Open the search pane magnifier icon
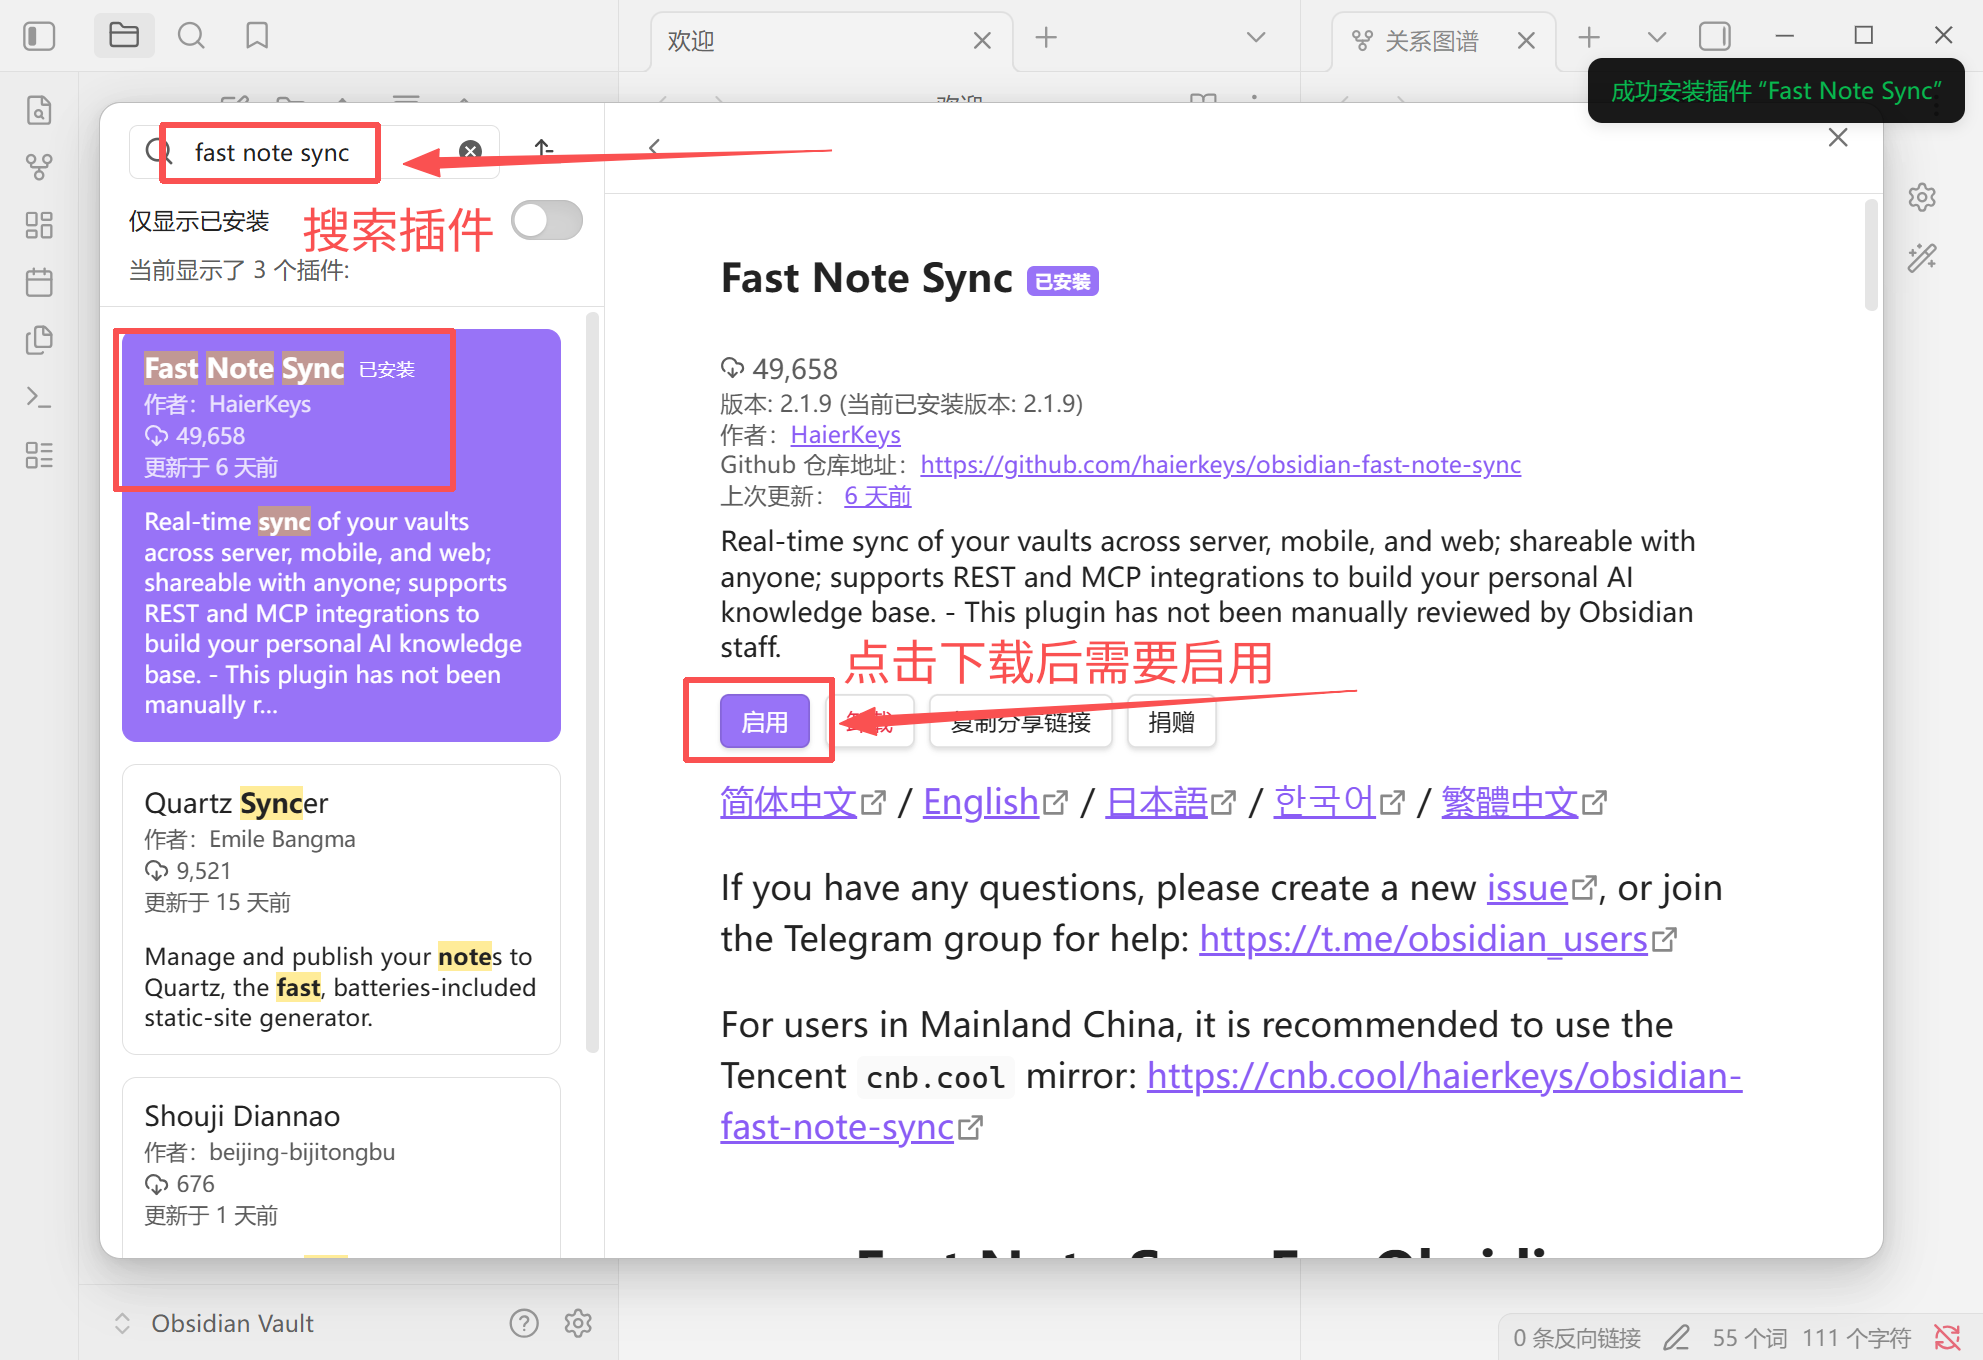 (191, 36)
